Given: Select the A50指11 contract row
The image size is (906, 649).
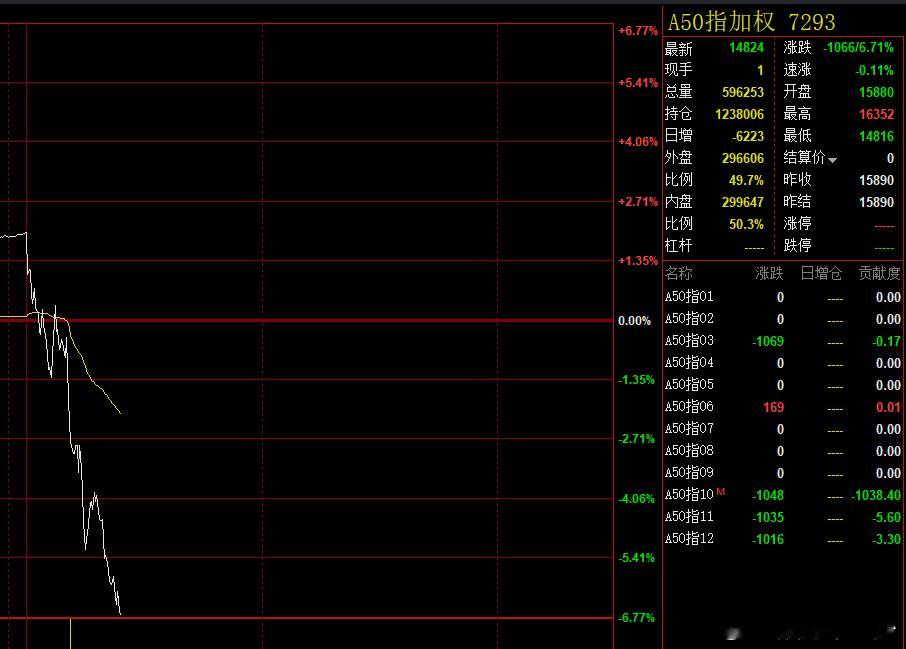Looking at the screenshot, I should (x=782, y=517).
